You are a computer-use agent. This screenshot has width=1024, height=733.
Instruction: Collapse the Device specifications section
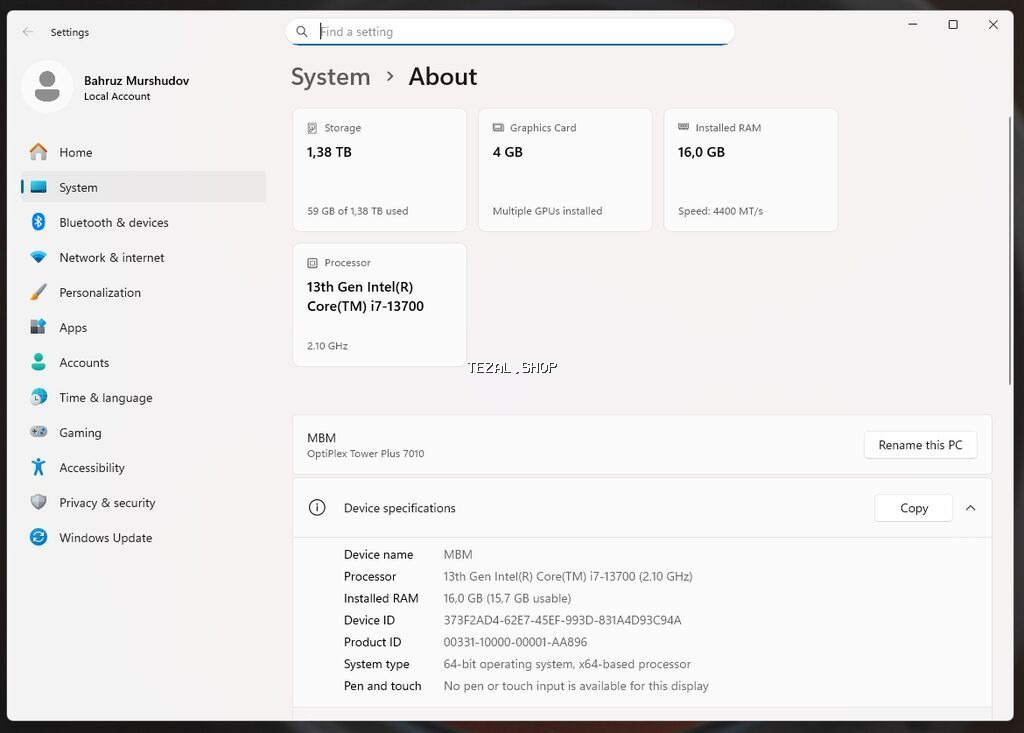tap(970, 508)
